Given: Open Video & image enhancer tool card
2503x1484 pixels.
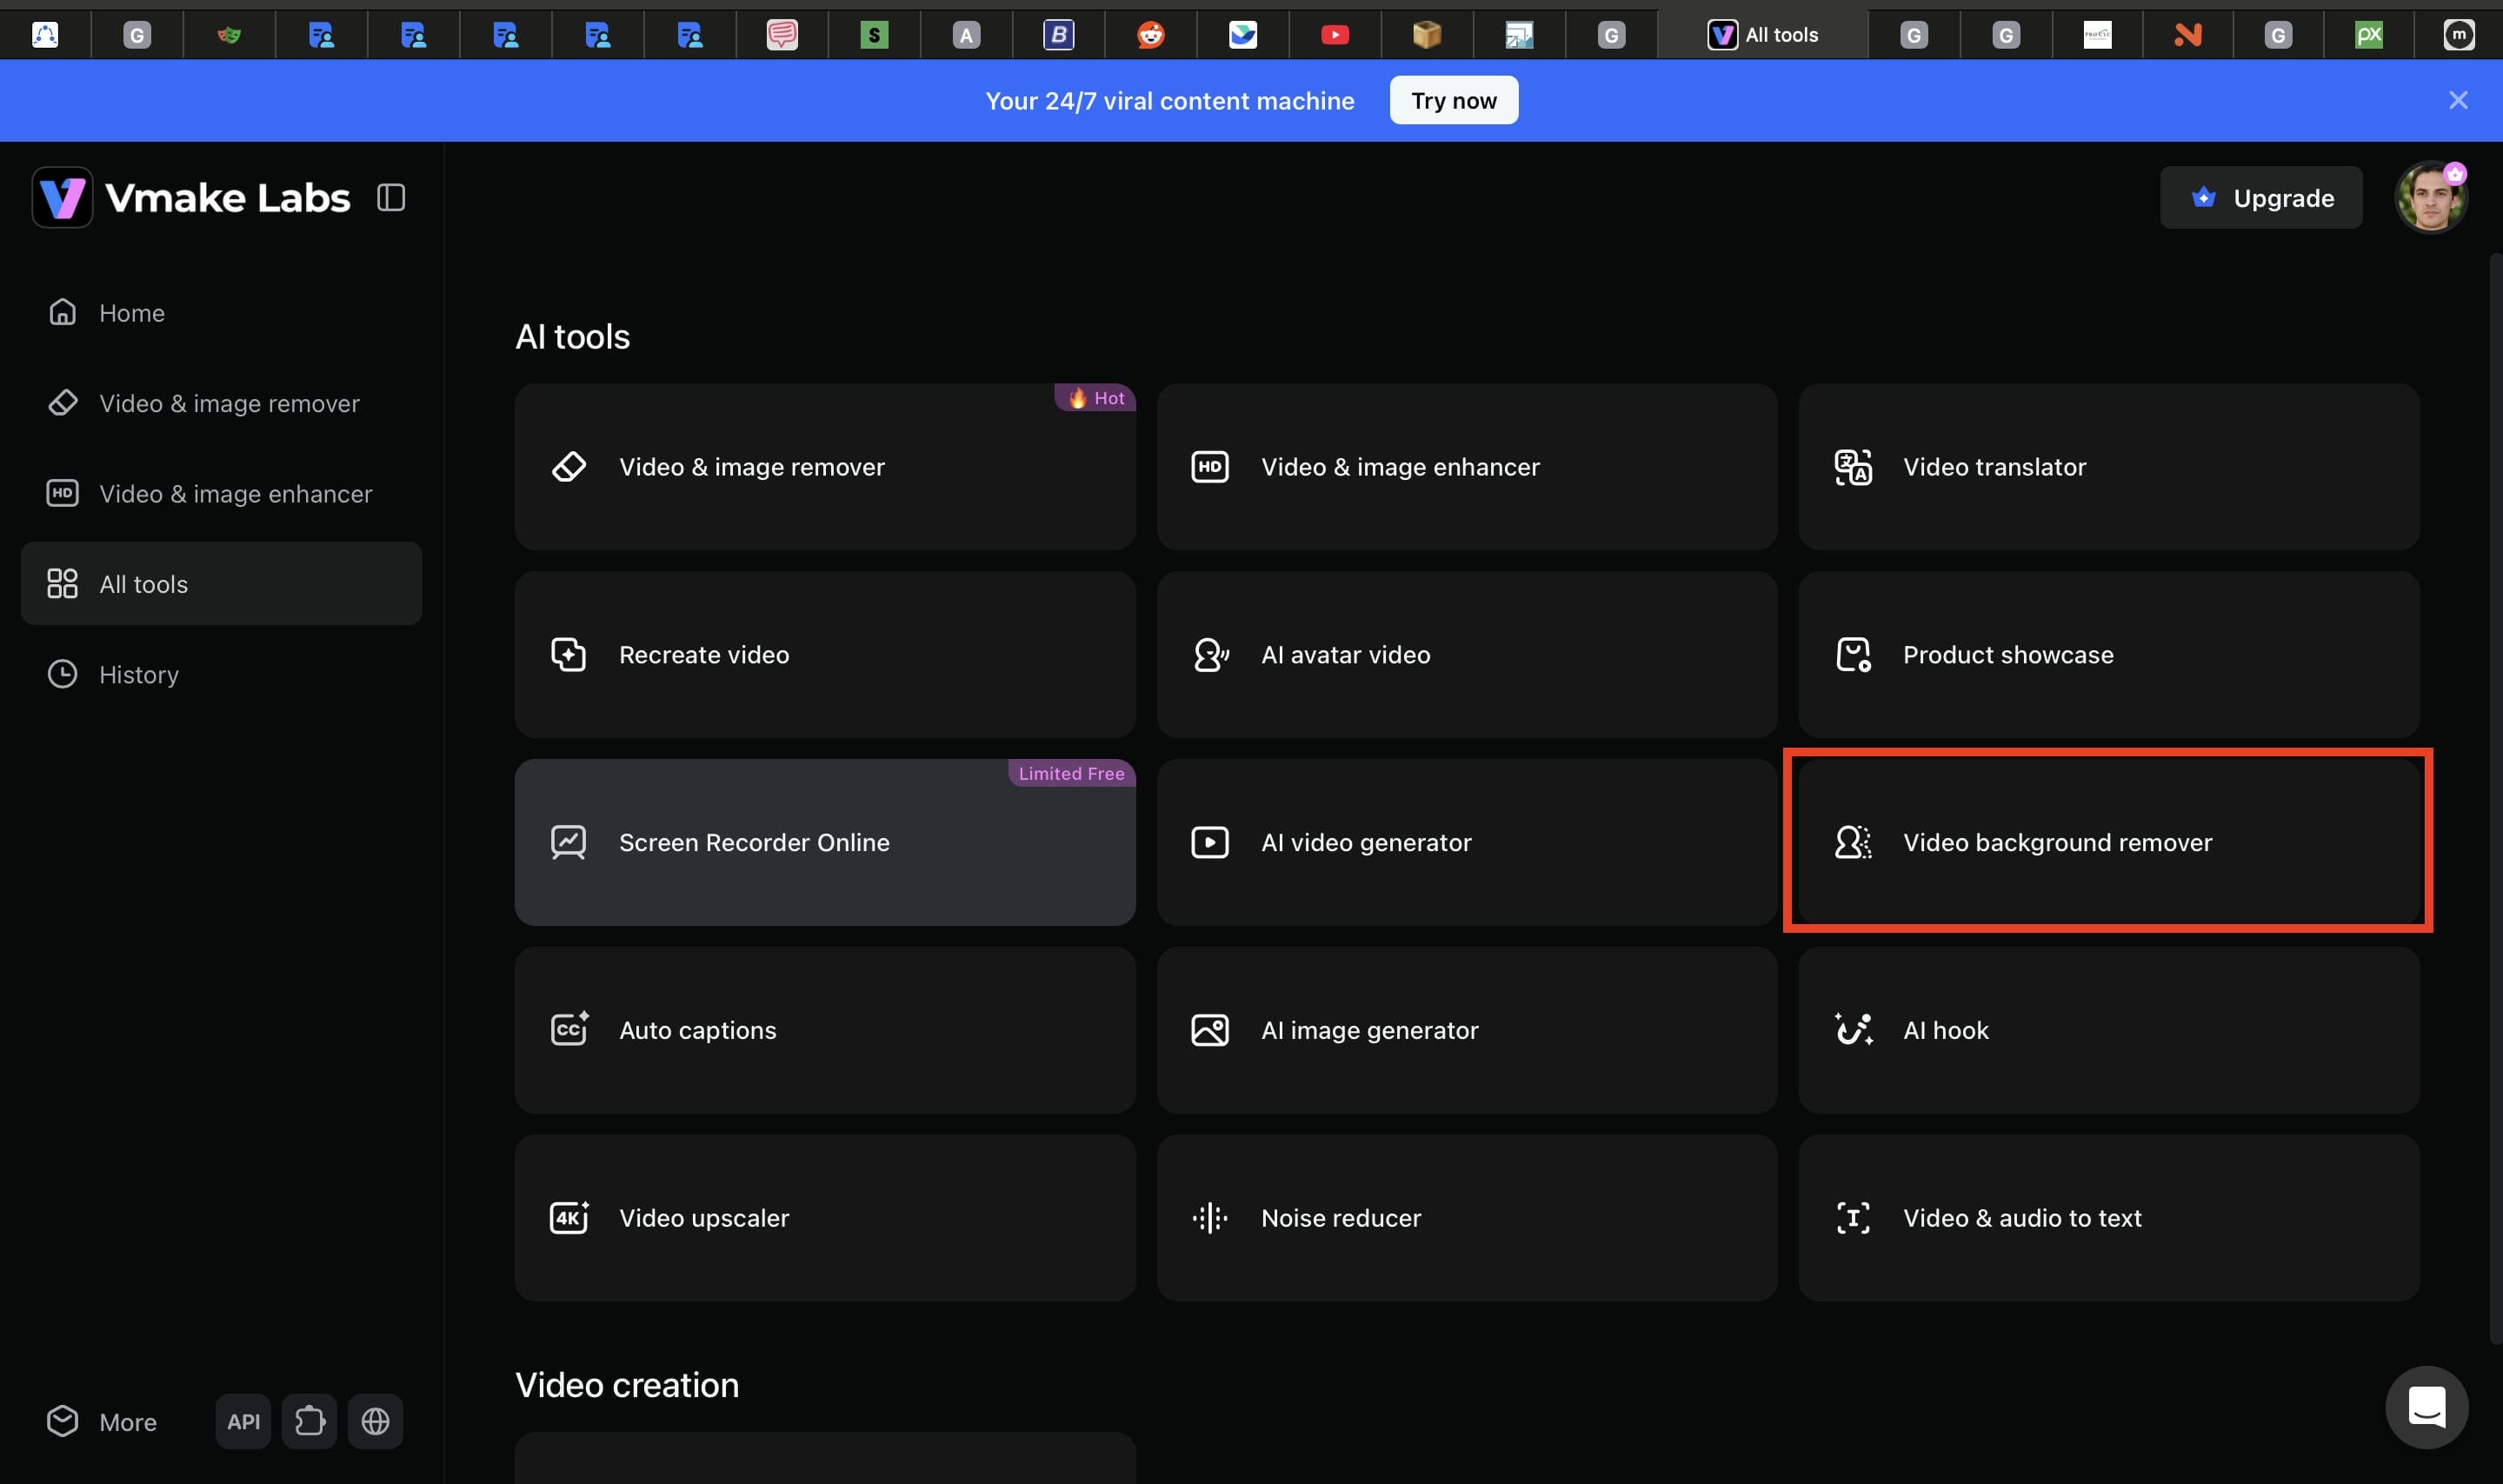Looking at the screenshot, I should pyautogui.click(x=1467, y=467).
